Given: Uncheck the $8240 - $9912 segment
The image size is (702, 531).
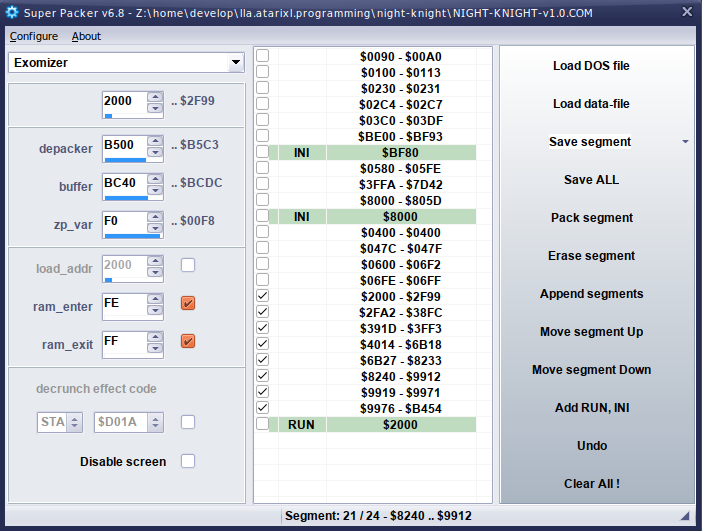Looking at the screenshot, I should 263,376.
